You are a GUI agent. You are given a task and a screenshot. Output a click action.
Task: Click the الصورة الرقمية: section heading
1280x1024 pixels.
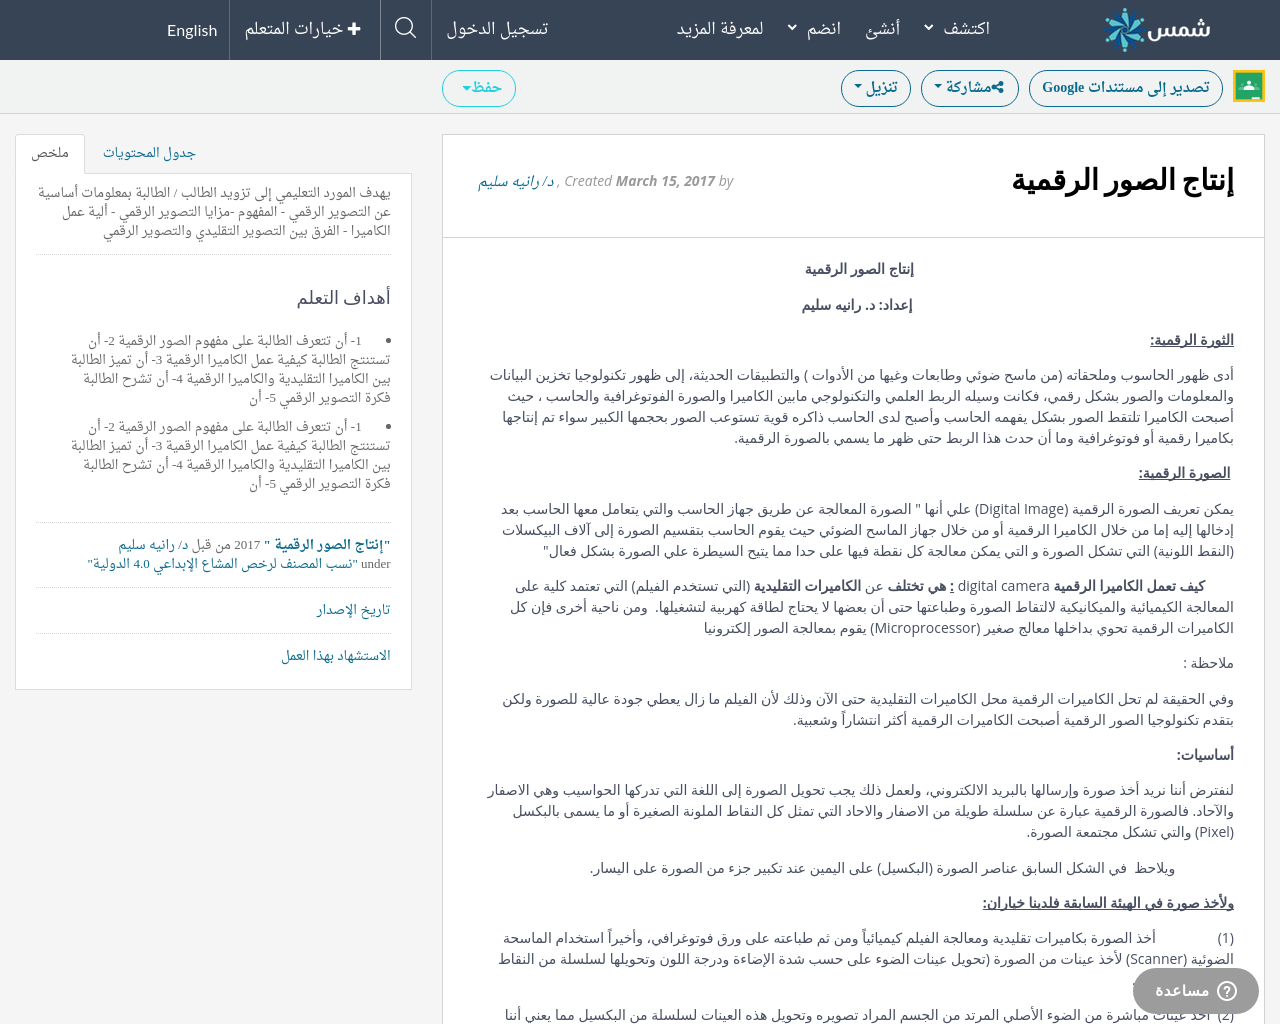click(x=1185, y=473)
